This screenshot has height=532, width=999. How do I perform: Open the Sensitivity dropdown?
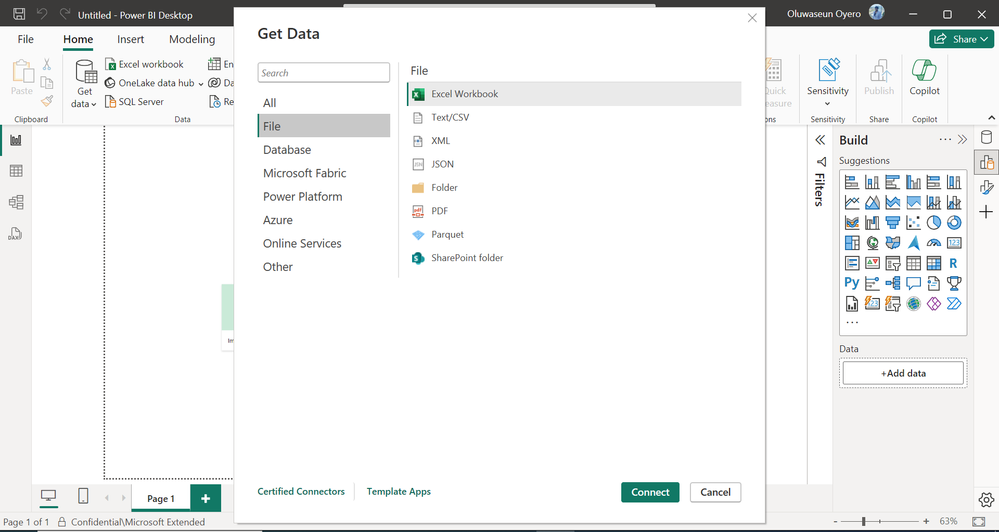pyautogui.click(x=828, y=83)
